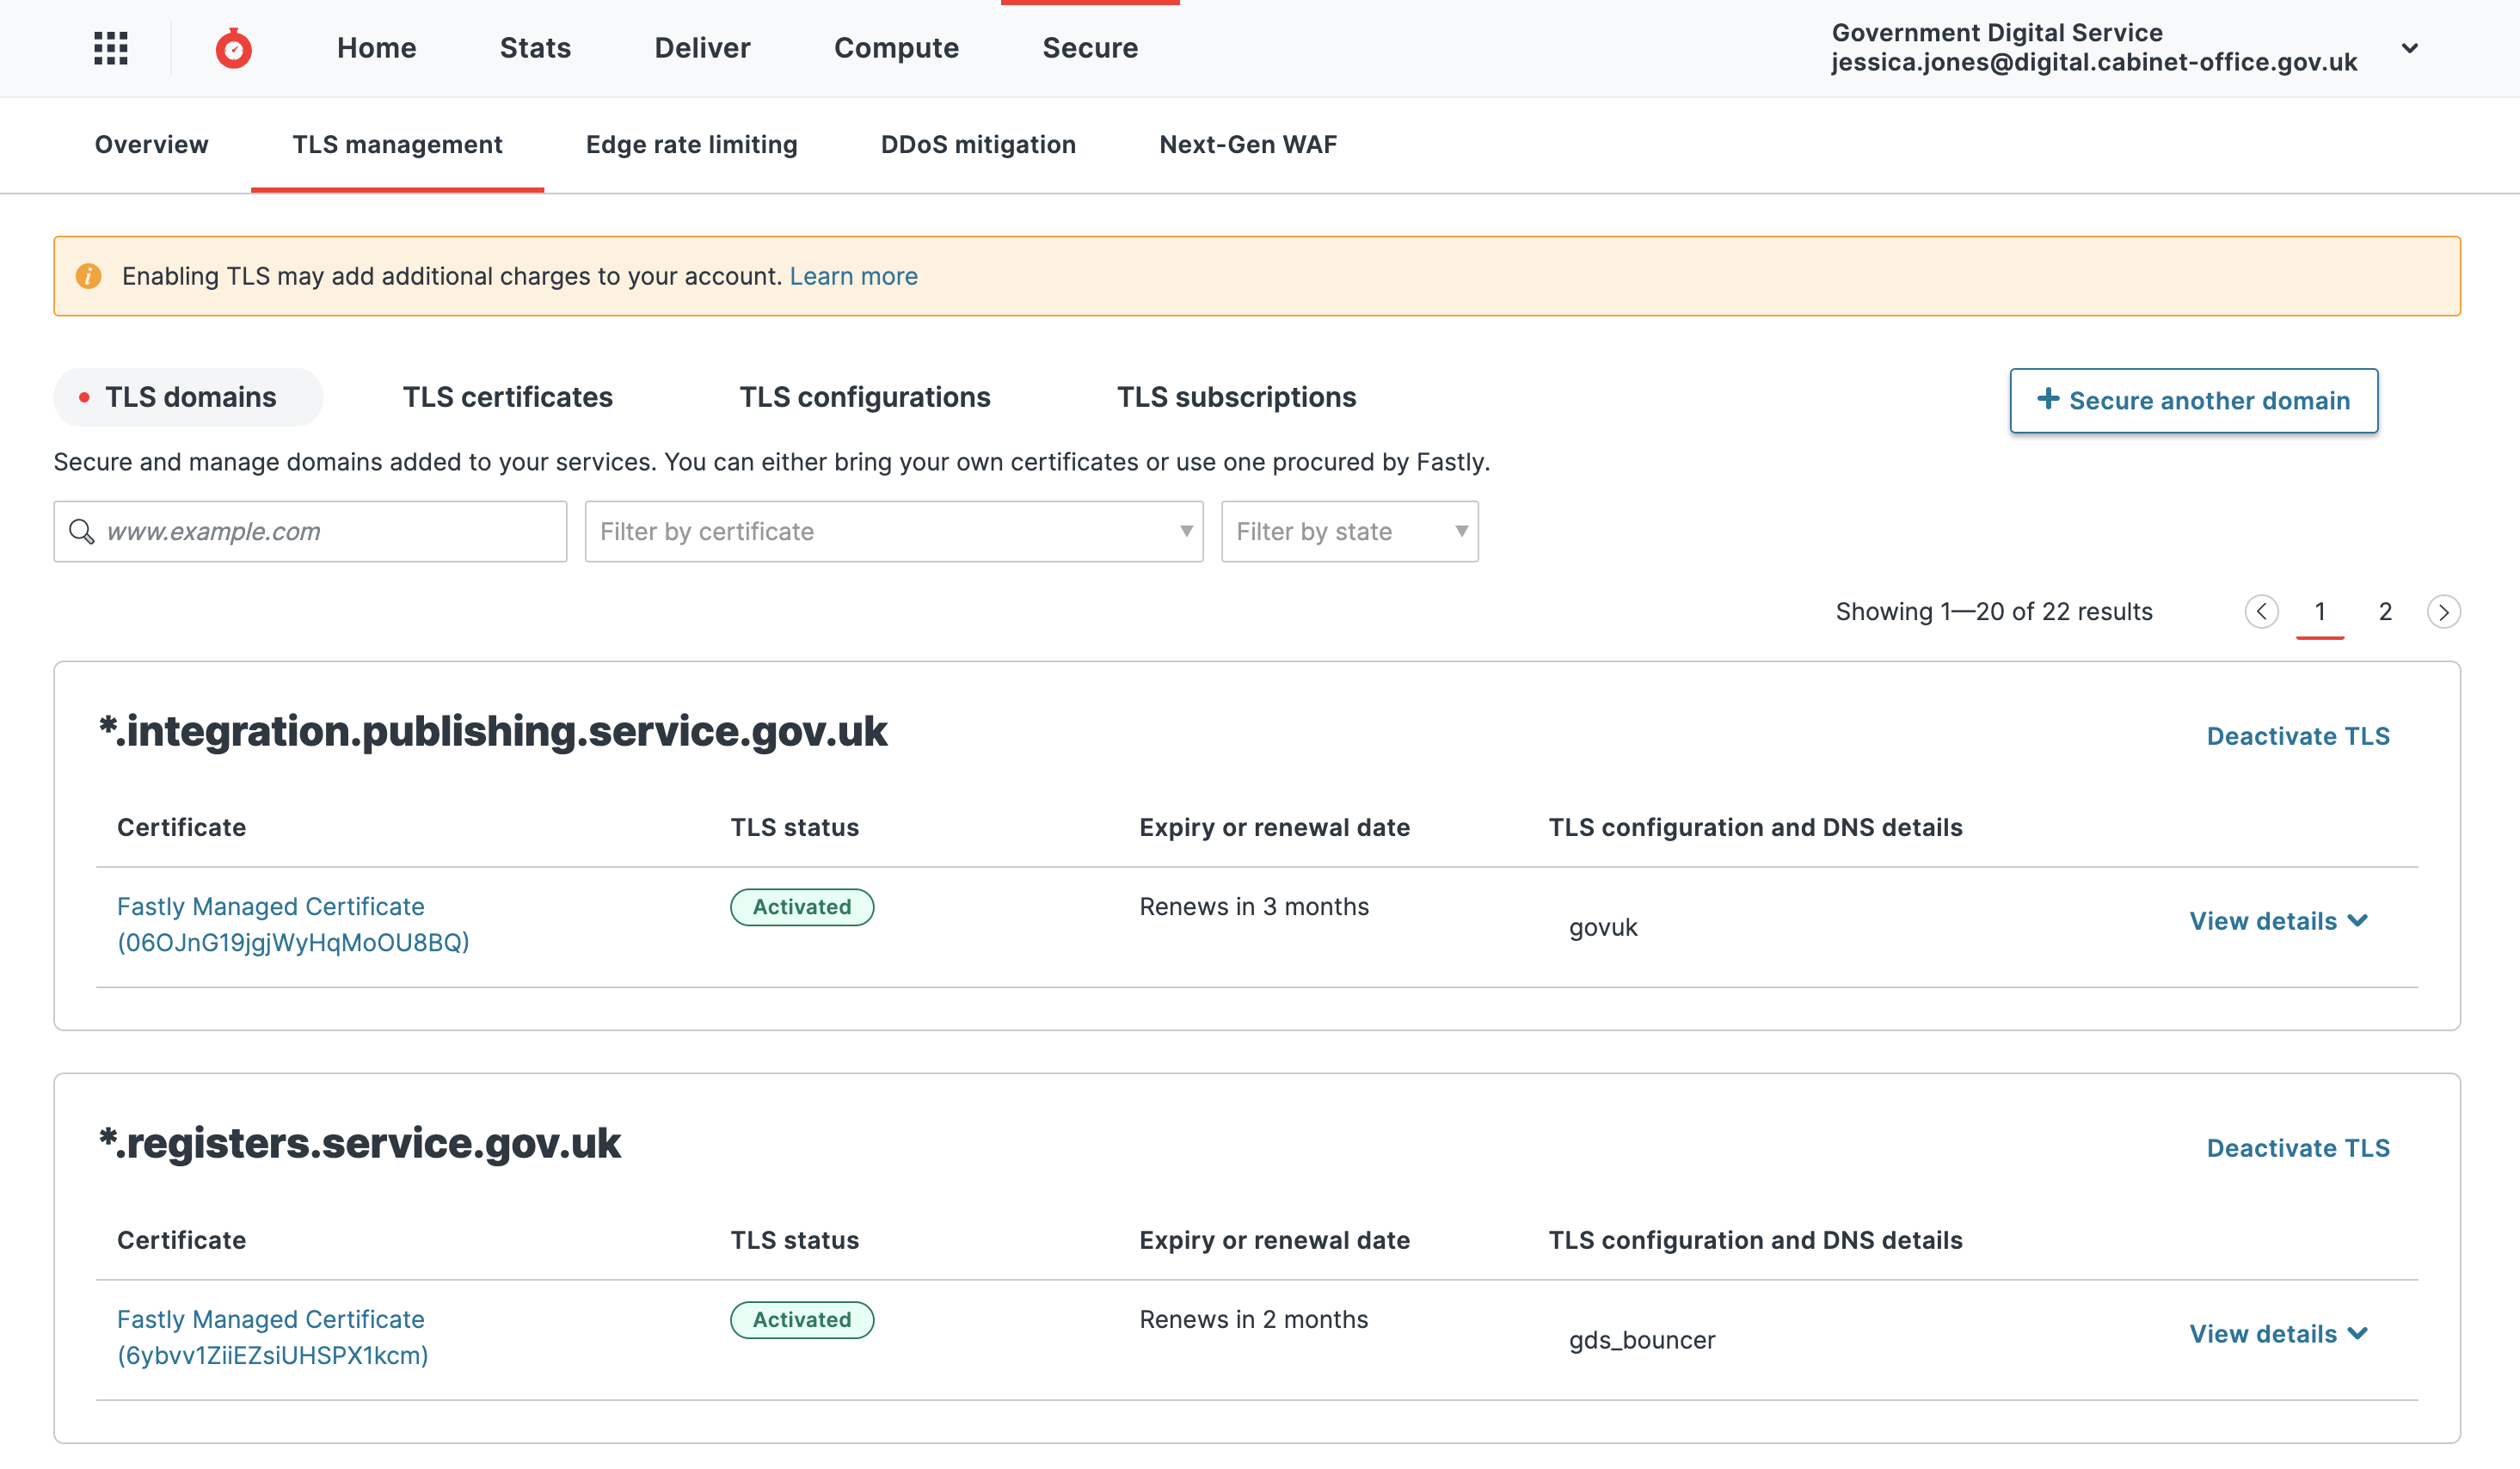This screenshot has width=2520, height=1469.
Task: Switch to the Overview tab
Action: point(152,144)
